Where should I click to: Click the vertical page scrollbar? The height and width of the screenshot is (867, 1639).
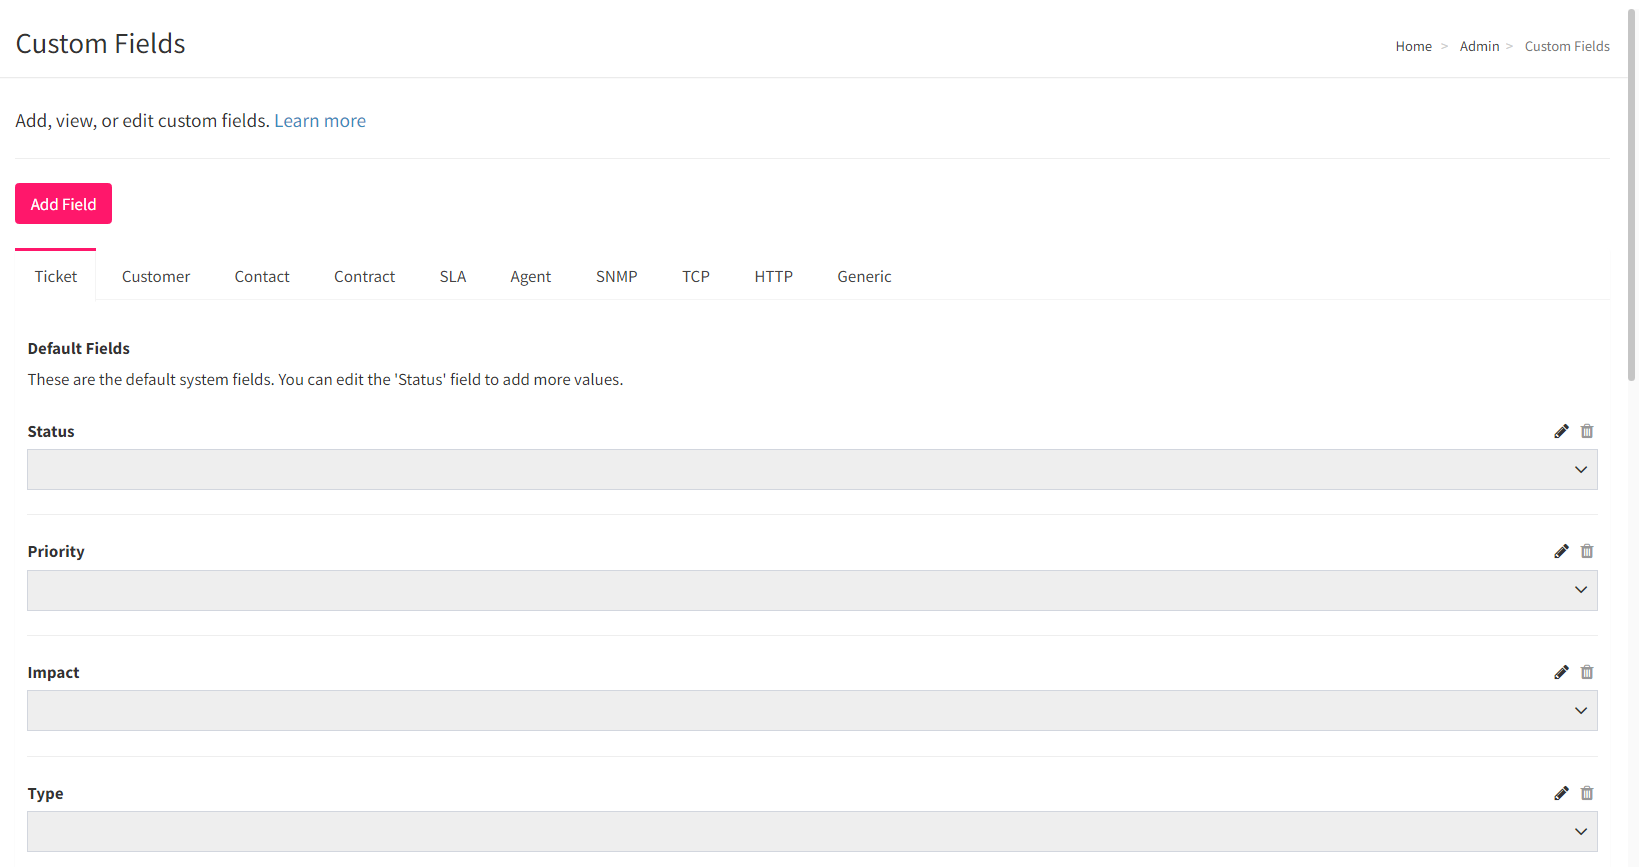tap(1632, 200)
